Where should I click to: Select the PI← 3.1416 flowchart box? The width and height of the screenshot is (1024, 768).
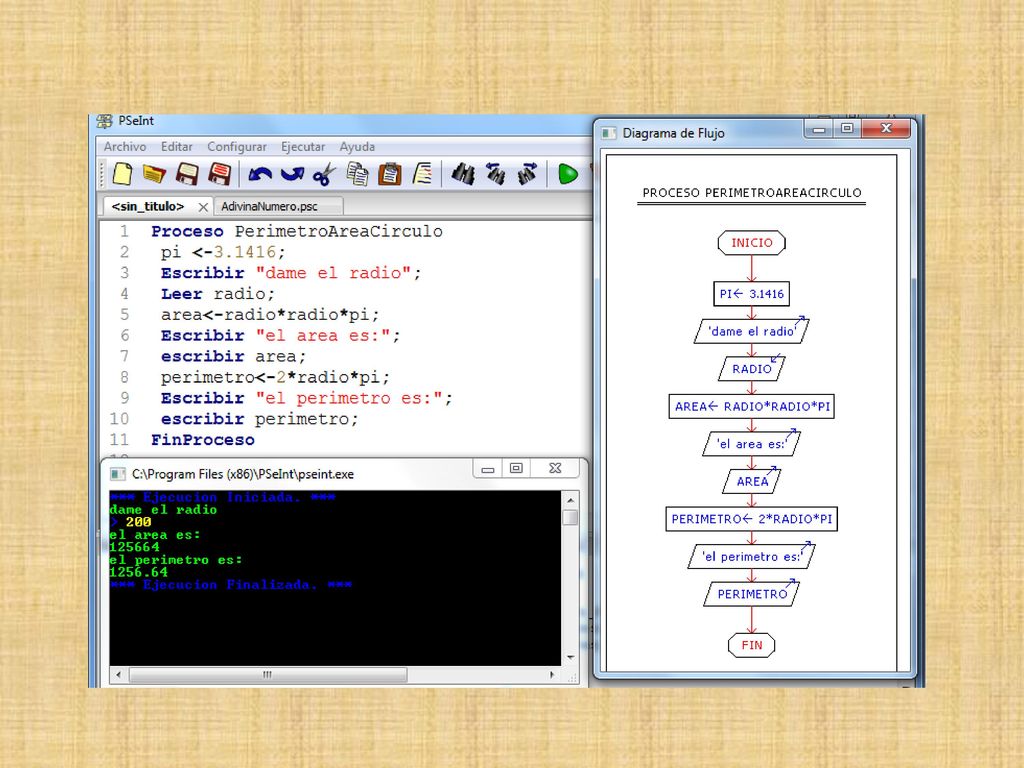[x=751, y=294]
